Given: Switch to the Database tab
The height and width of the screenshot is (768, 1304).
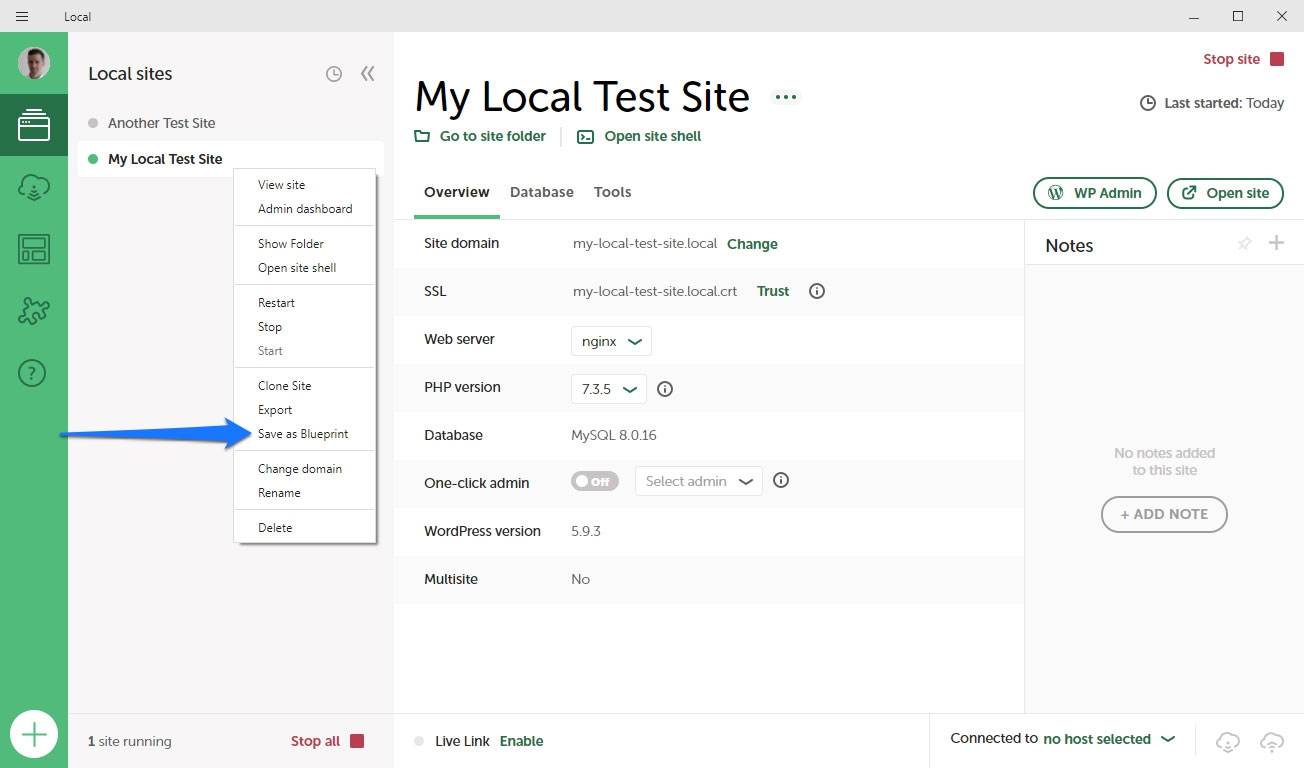Looking at the screenshot, I should click(x=542, y=192).
